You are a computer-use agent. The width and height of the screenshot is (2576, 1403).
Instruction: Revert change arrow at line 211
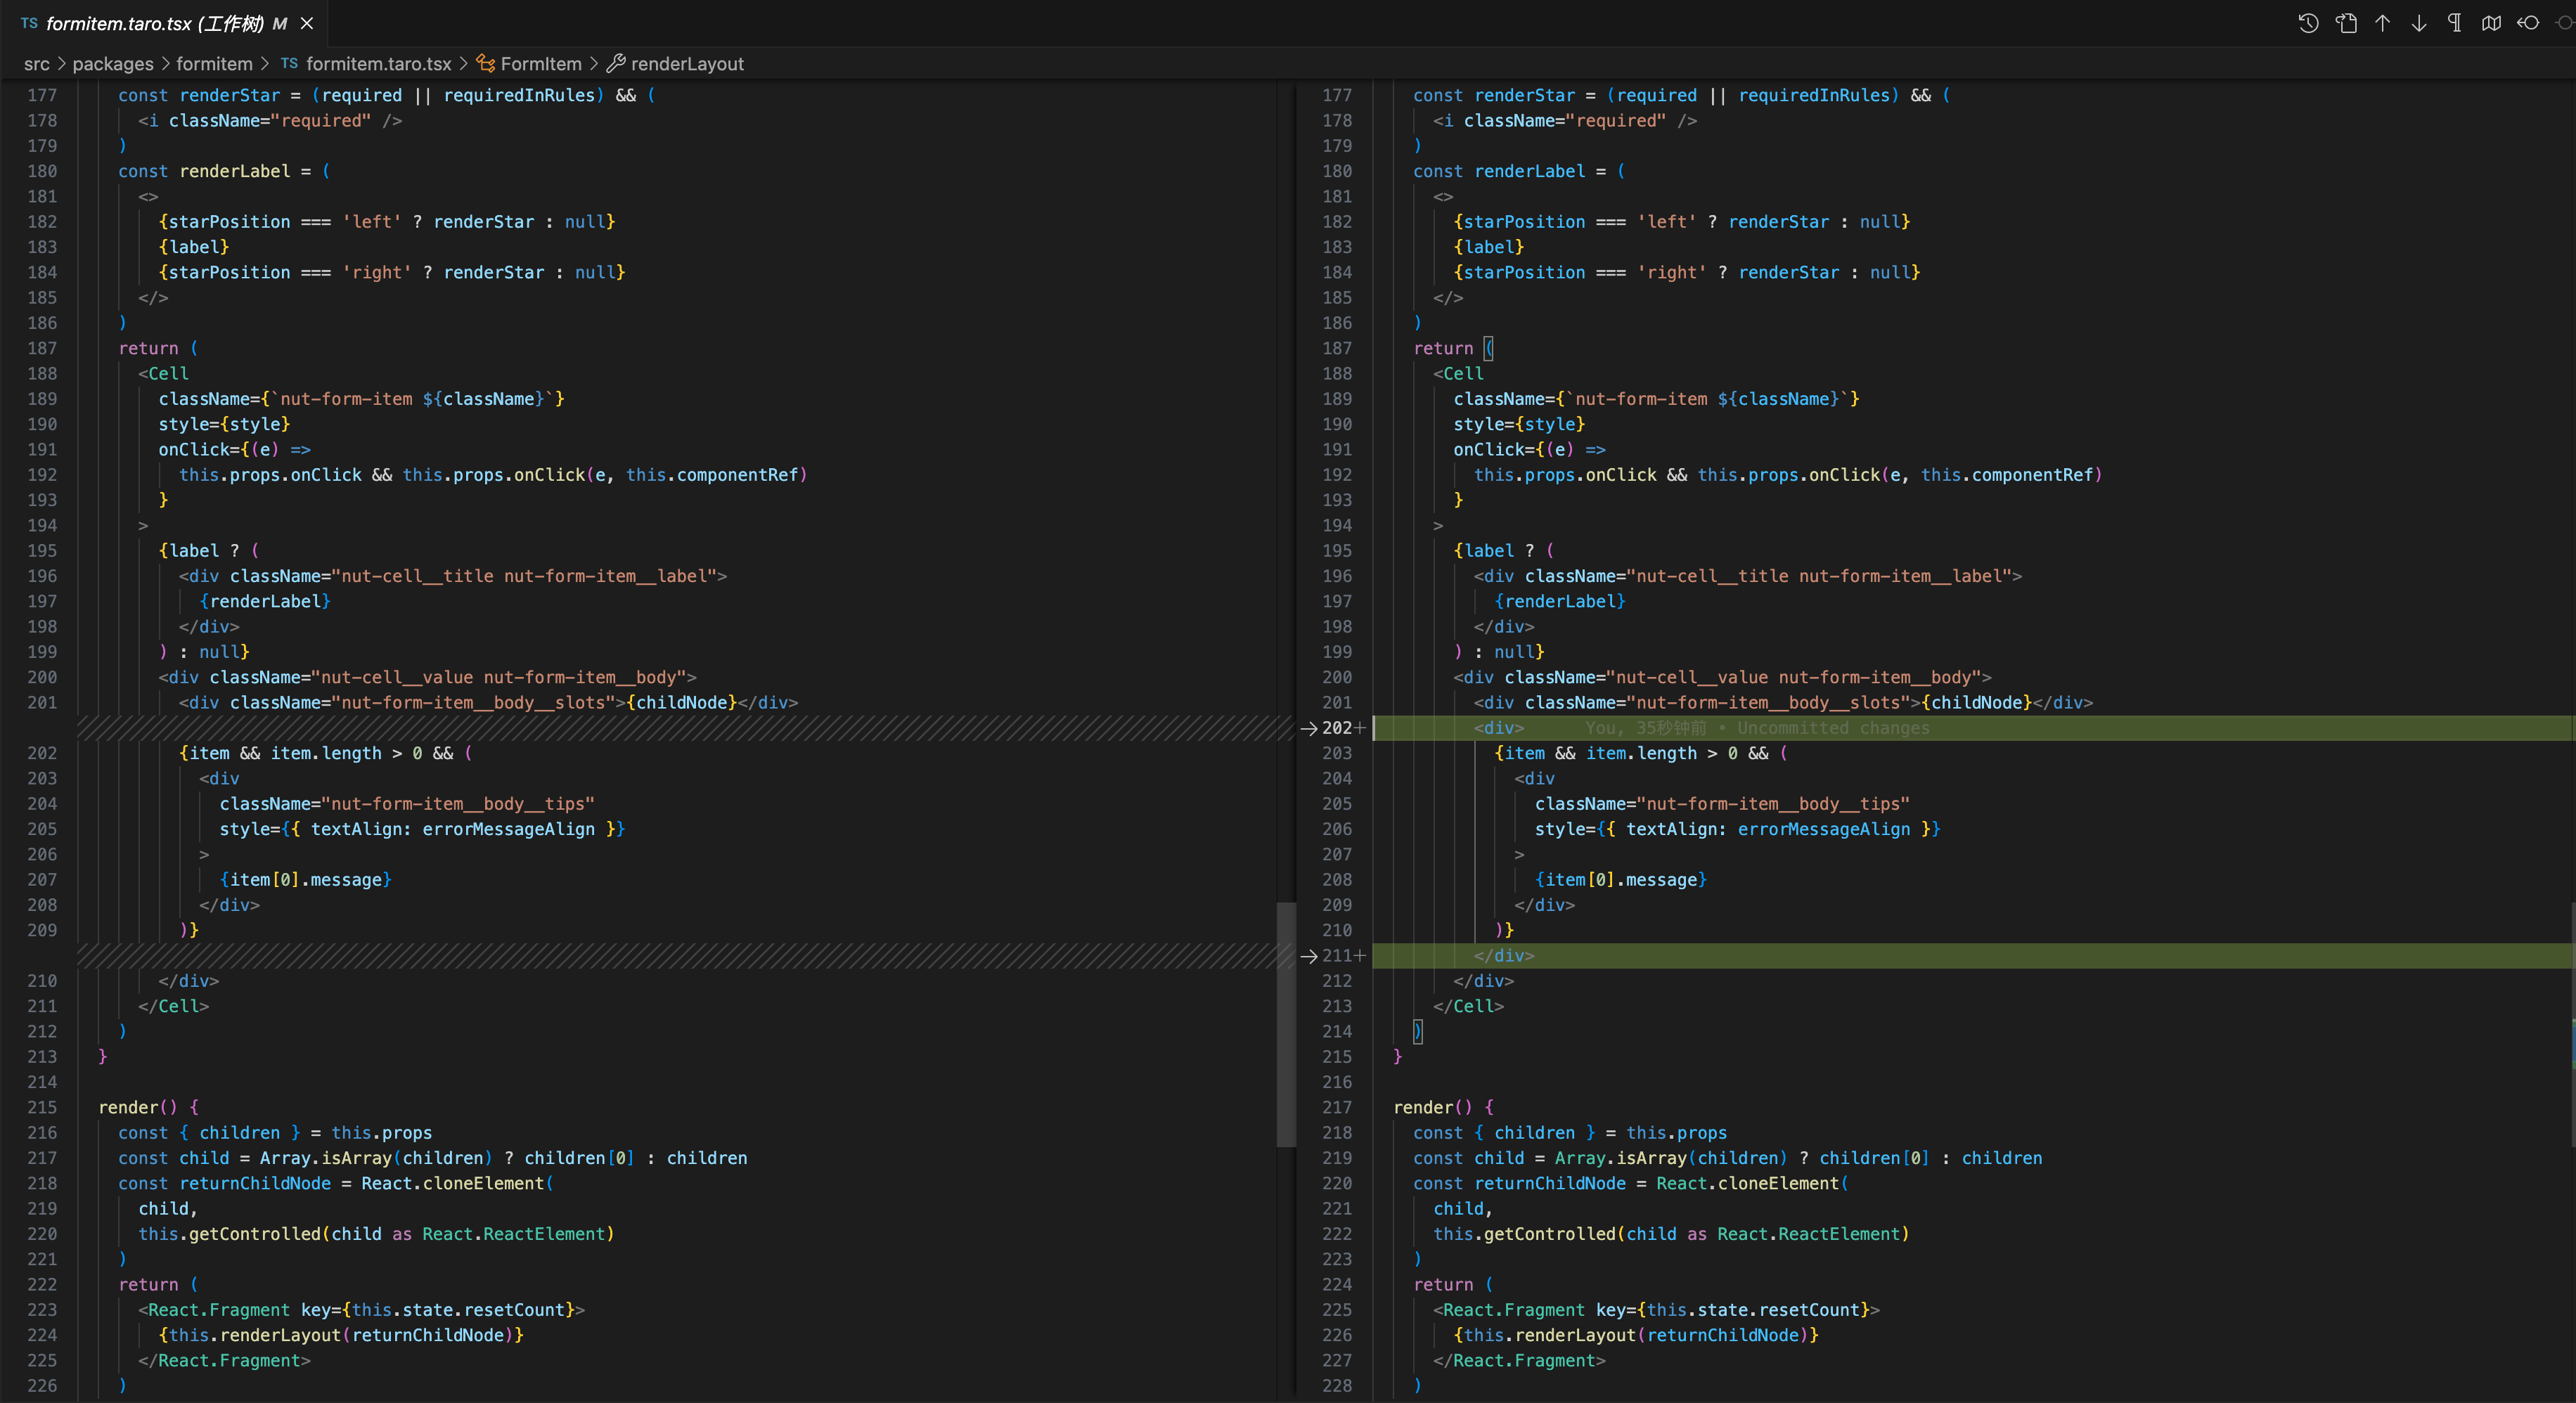[x=1308, y=956]
